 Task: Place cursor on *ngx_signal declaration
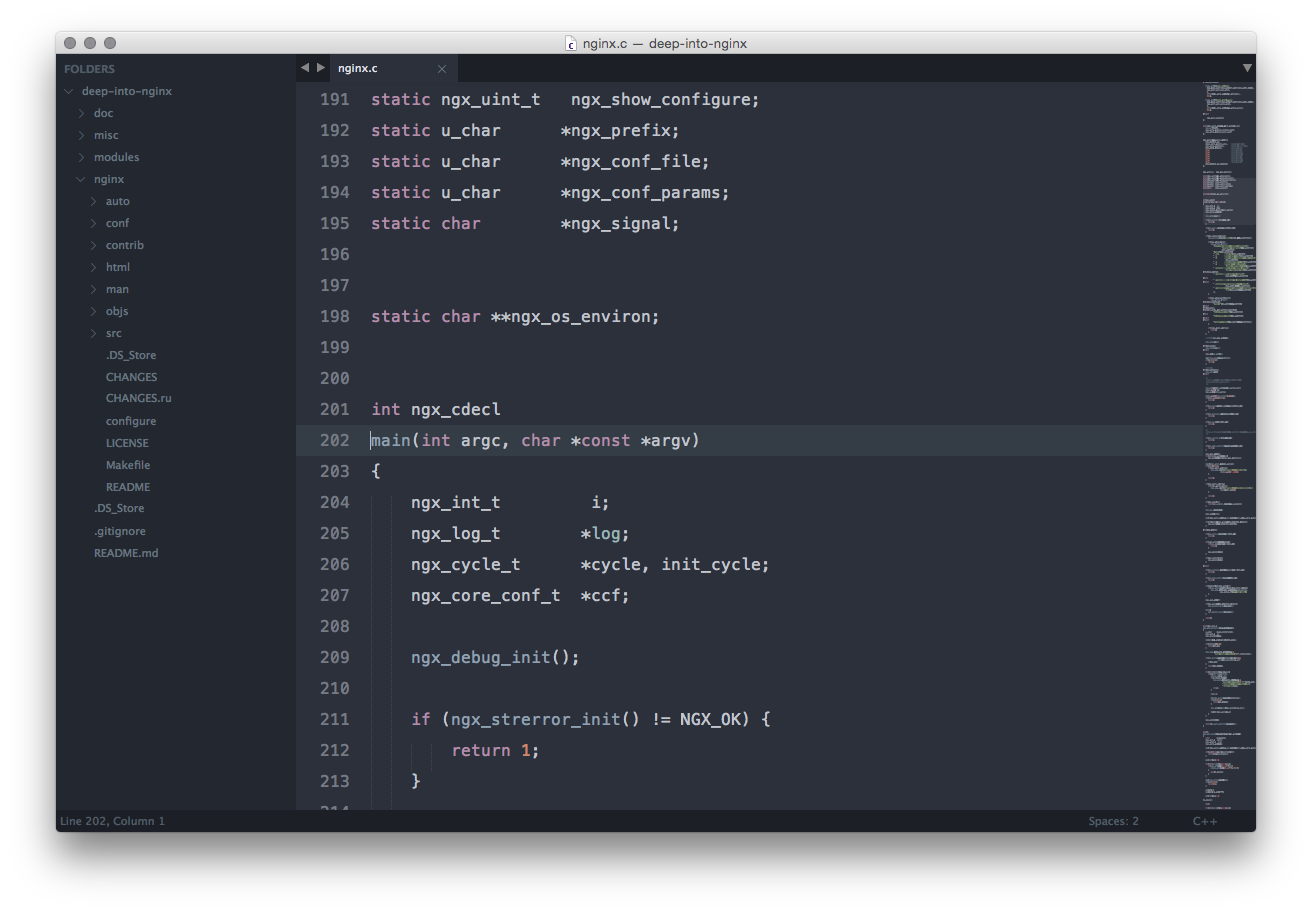click(x=620, y=223)
